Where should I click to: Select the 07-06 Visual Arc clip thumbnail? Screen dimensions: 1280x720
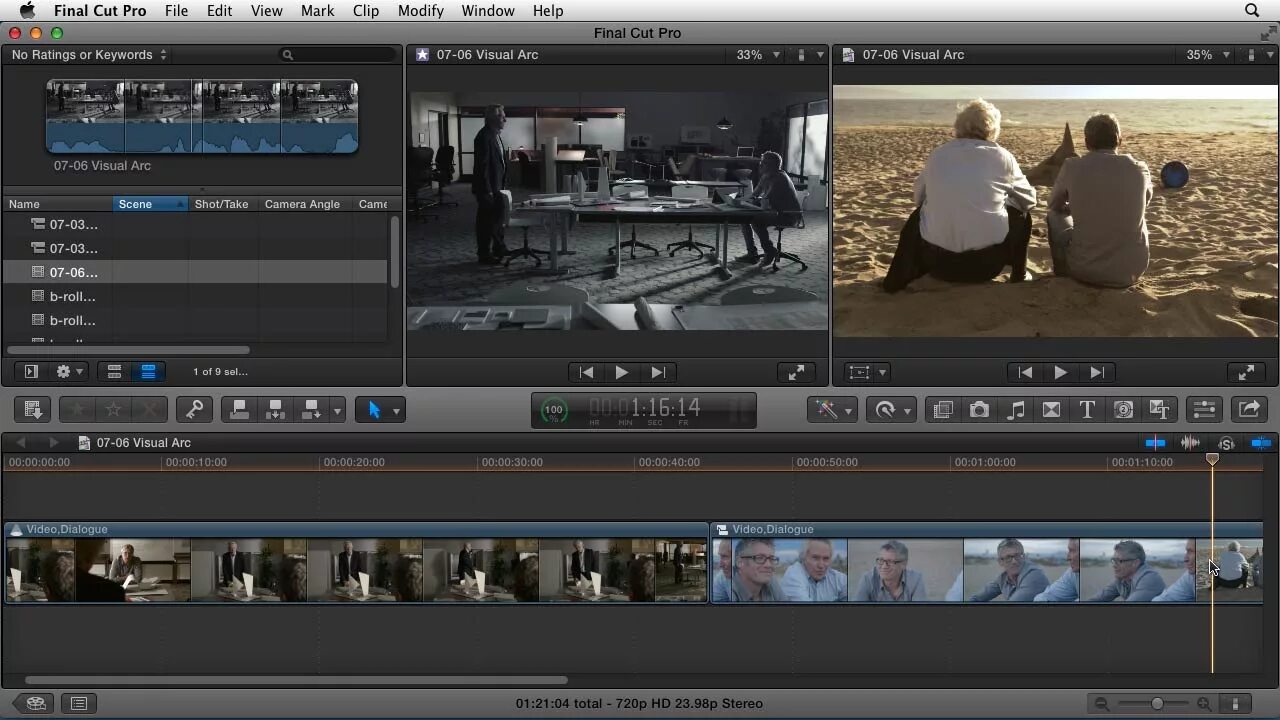point(200,115)
